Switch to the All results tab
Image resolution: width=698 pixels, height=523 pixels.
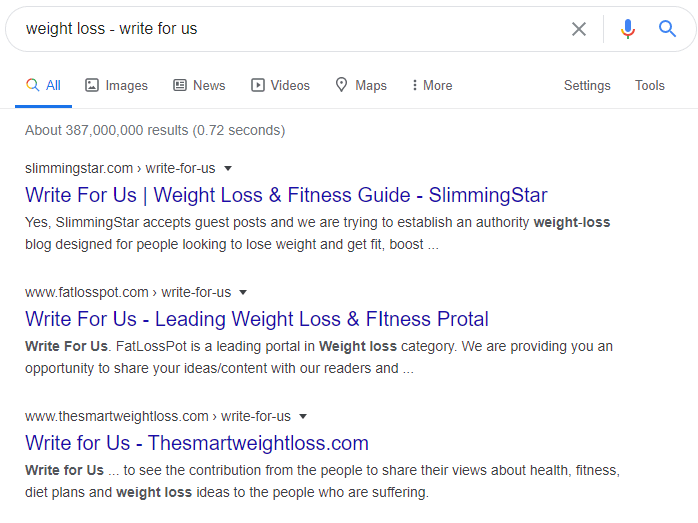click(x=44, y=85)
